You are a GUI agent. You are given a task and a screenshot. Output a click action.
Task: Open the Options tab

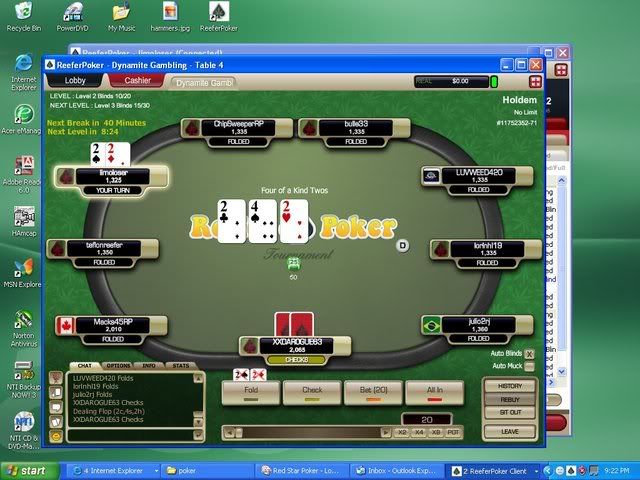[118, 366]
